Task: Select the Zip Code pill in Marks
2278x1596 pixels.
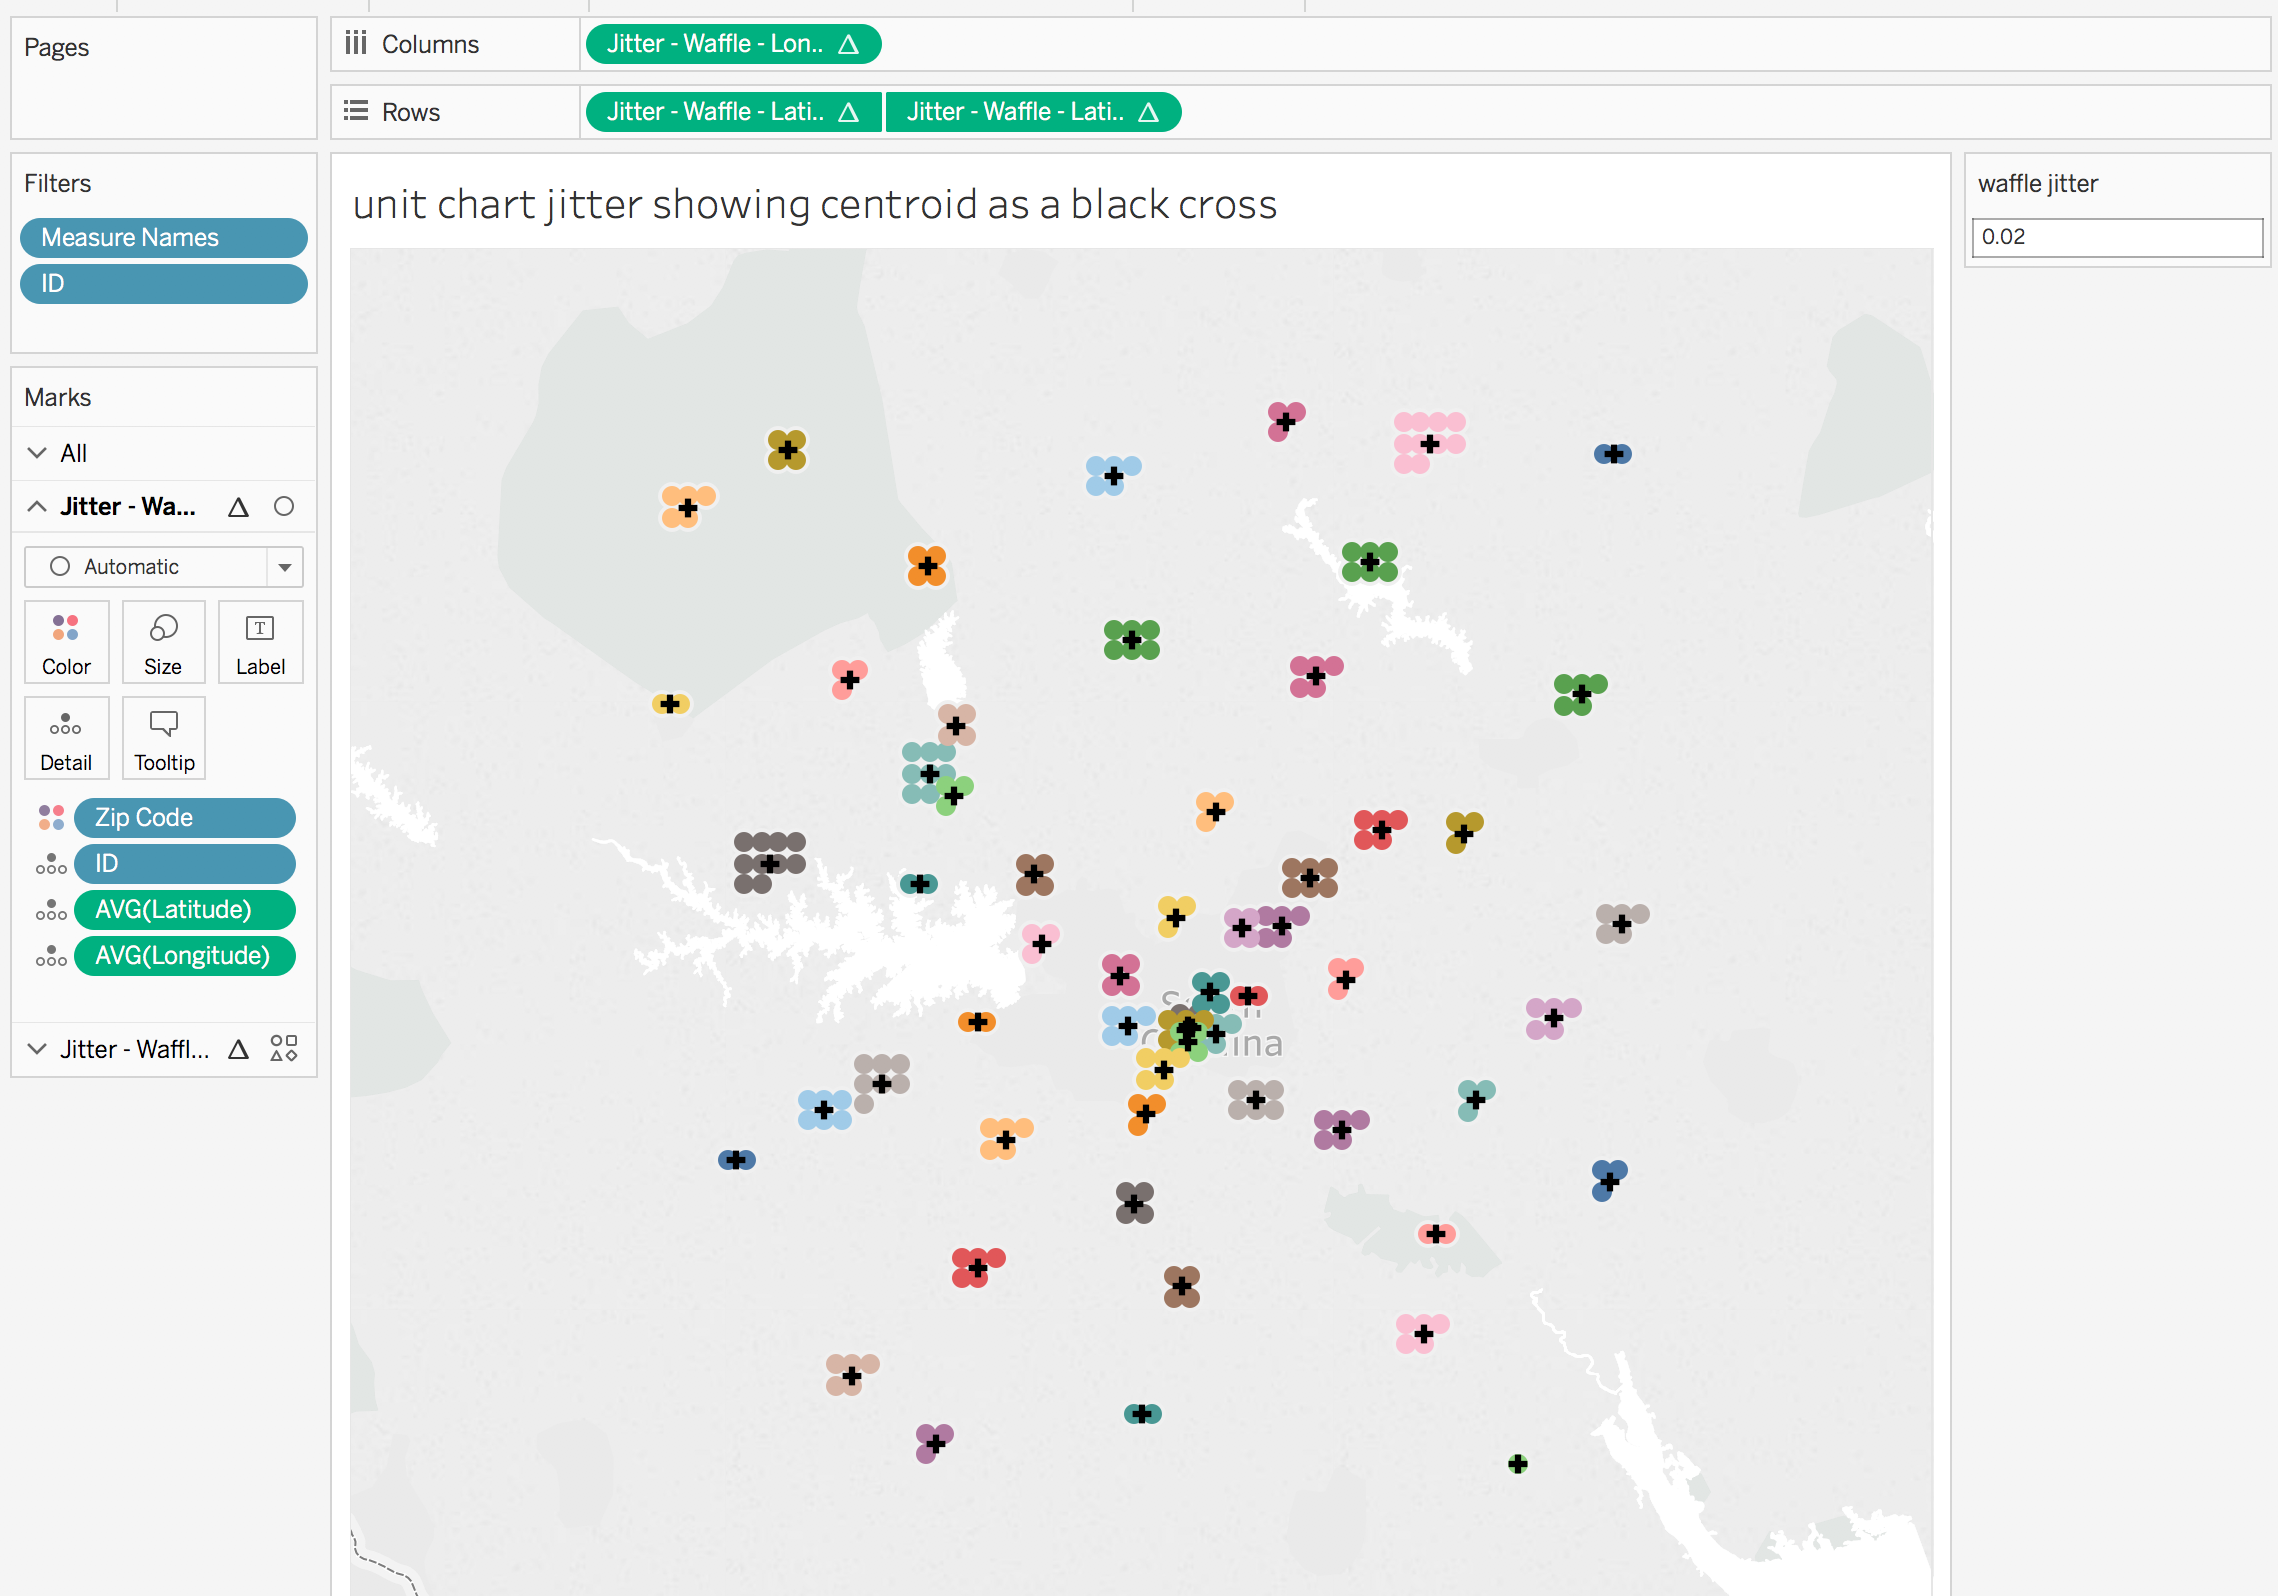Action: click(185, 818)
